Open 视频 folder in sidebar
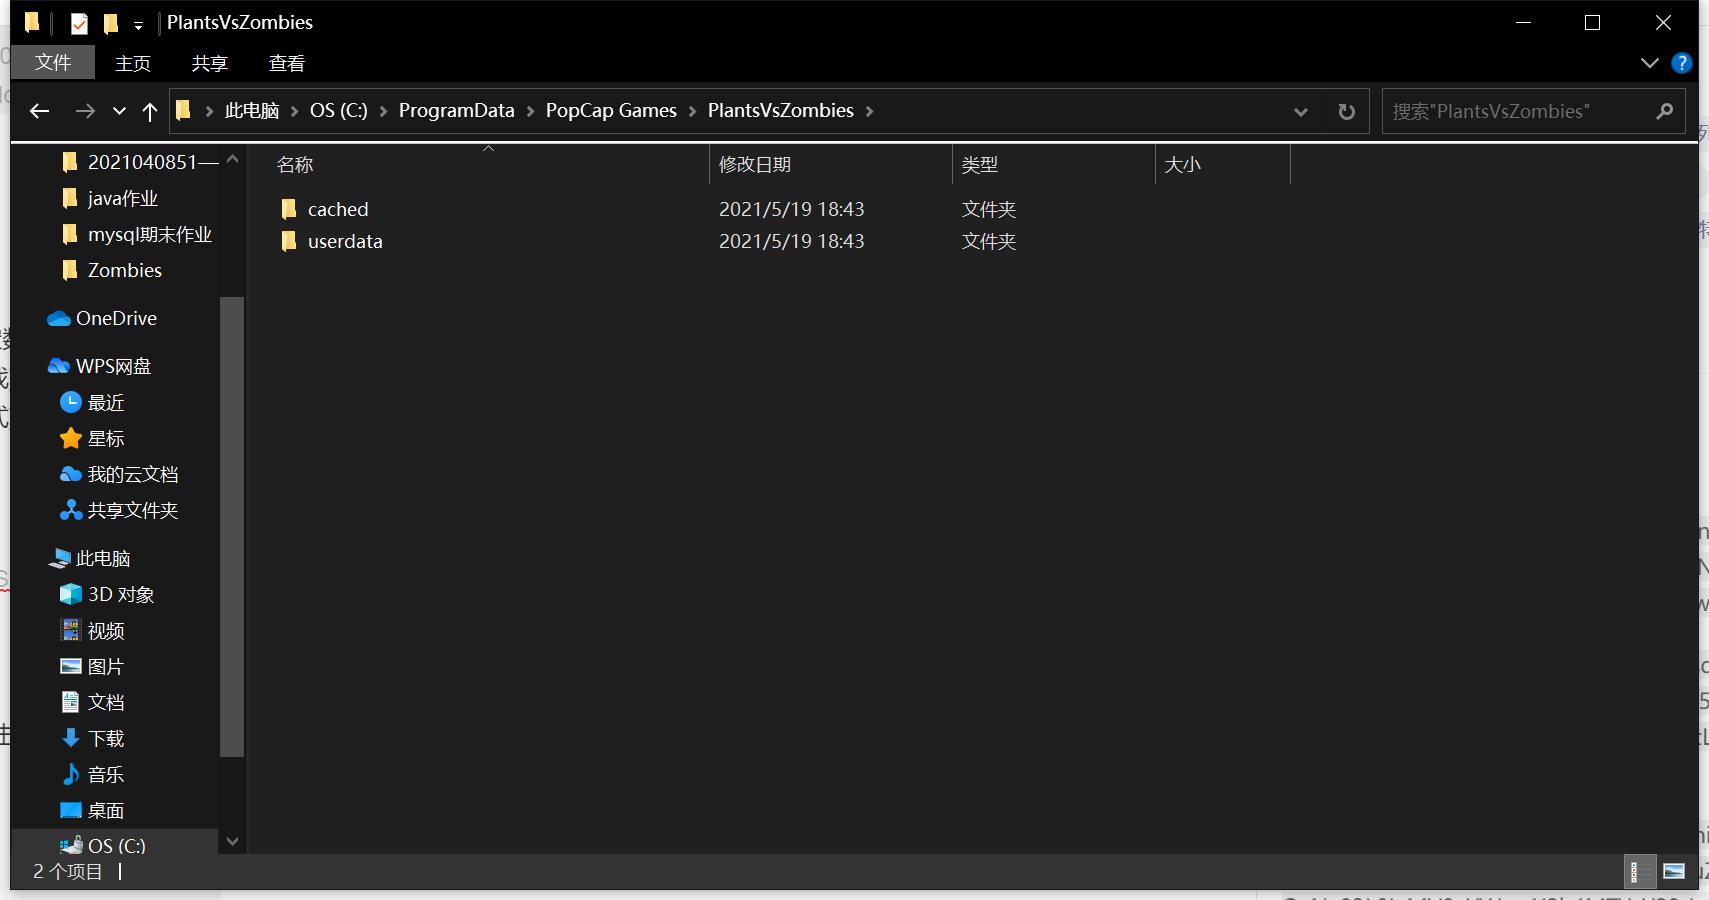 106,630
